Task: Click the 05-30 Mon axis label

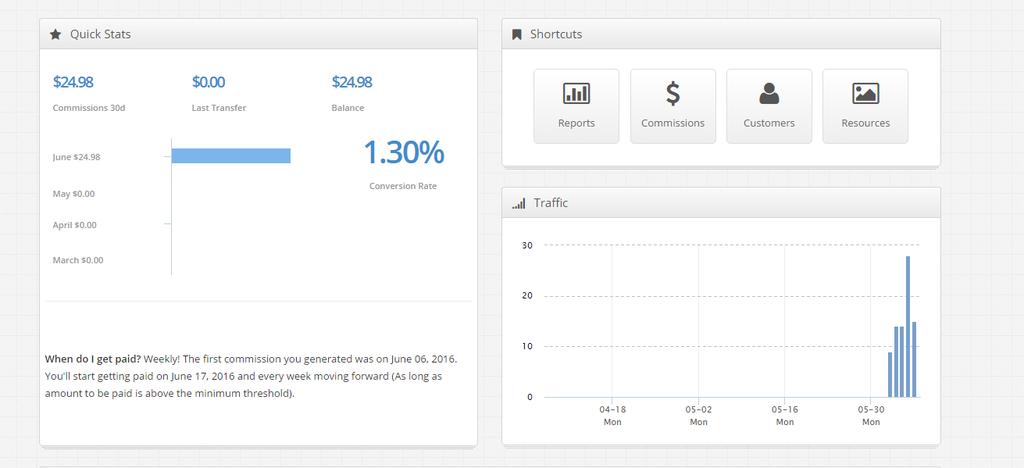Action: [x=871, y=416]
